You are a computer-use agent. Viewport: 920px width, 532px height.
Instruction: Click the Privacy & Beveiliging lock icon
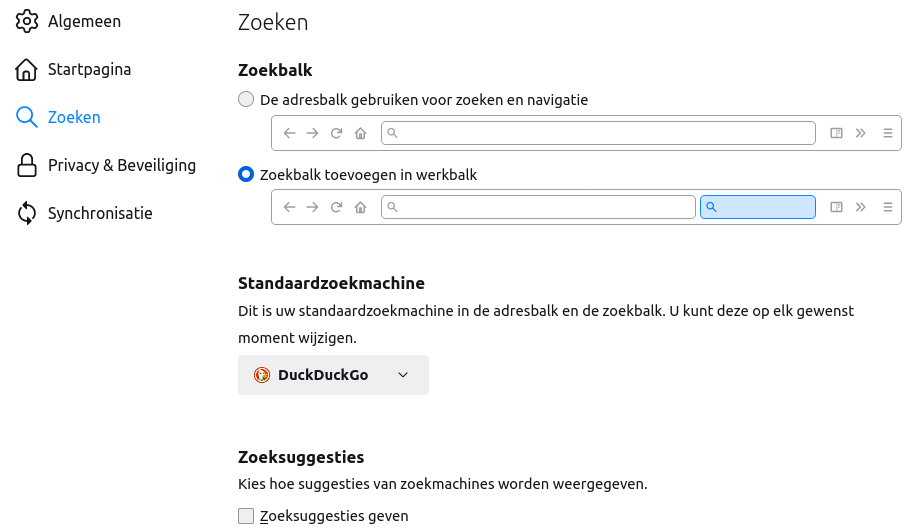[27, 165]
